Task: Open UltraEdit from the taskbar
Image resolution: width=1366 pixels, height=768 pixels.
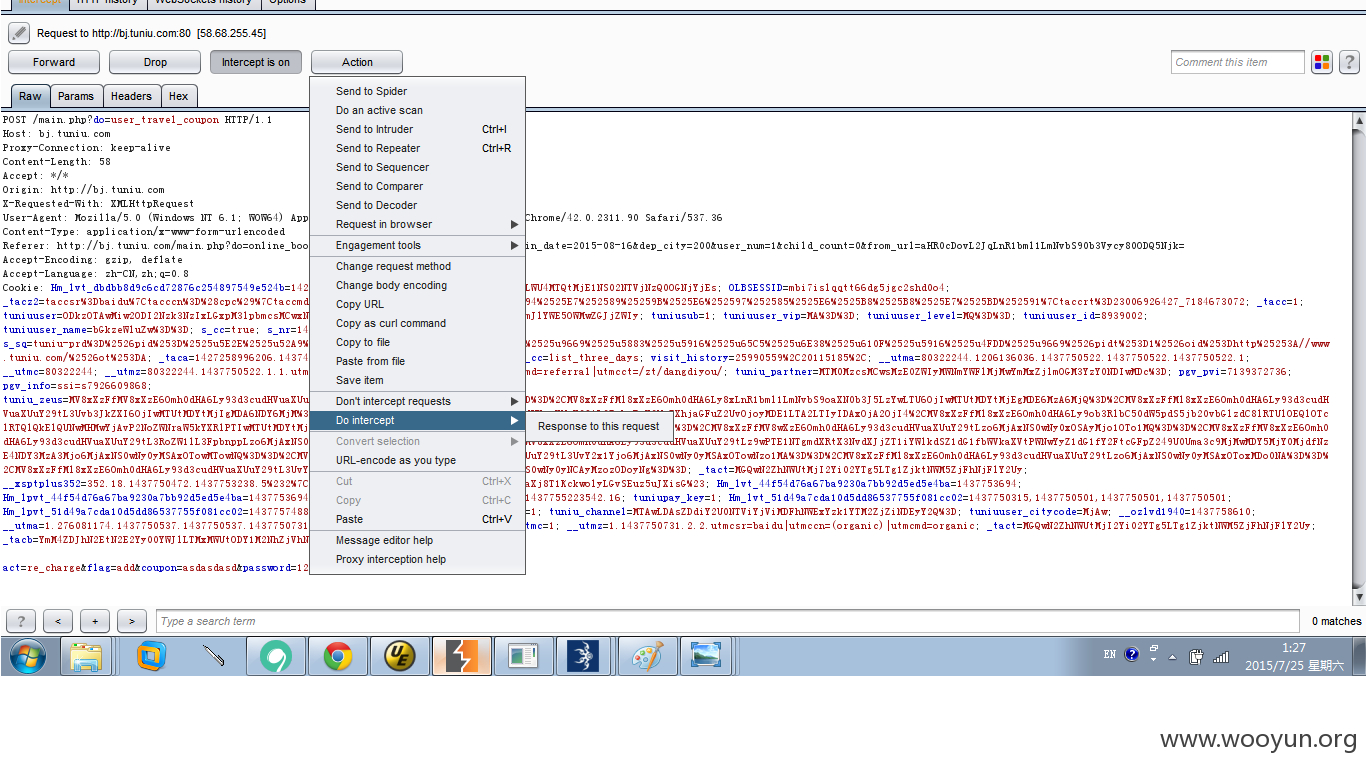Action: 399,656
